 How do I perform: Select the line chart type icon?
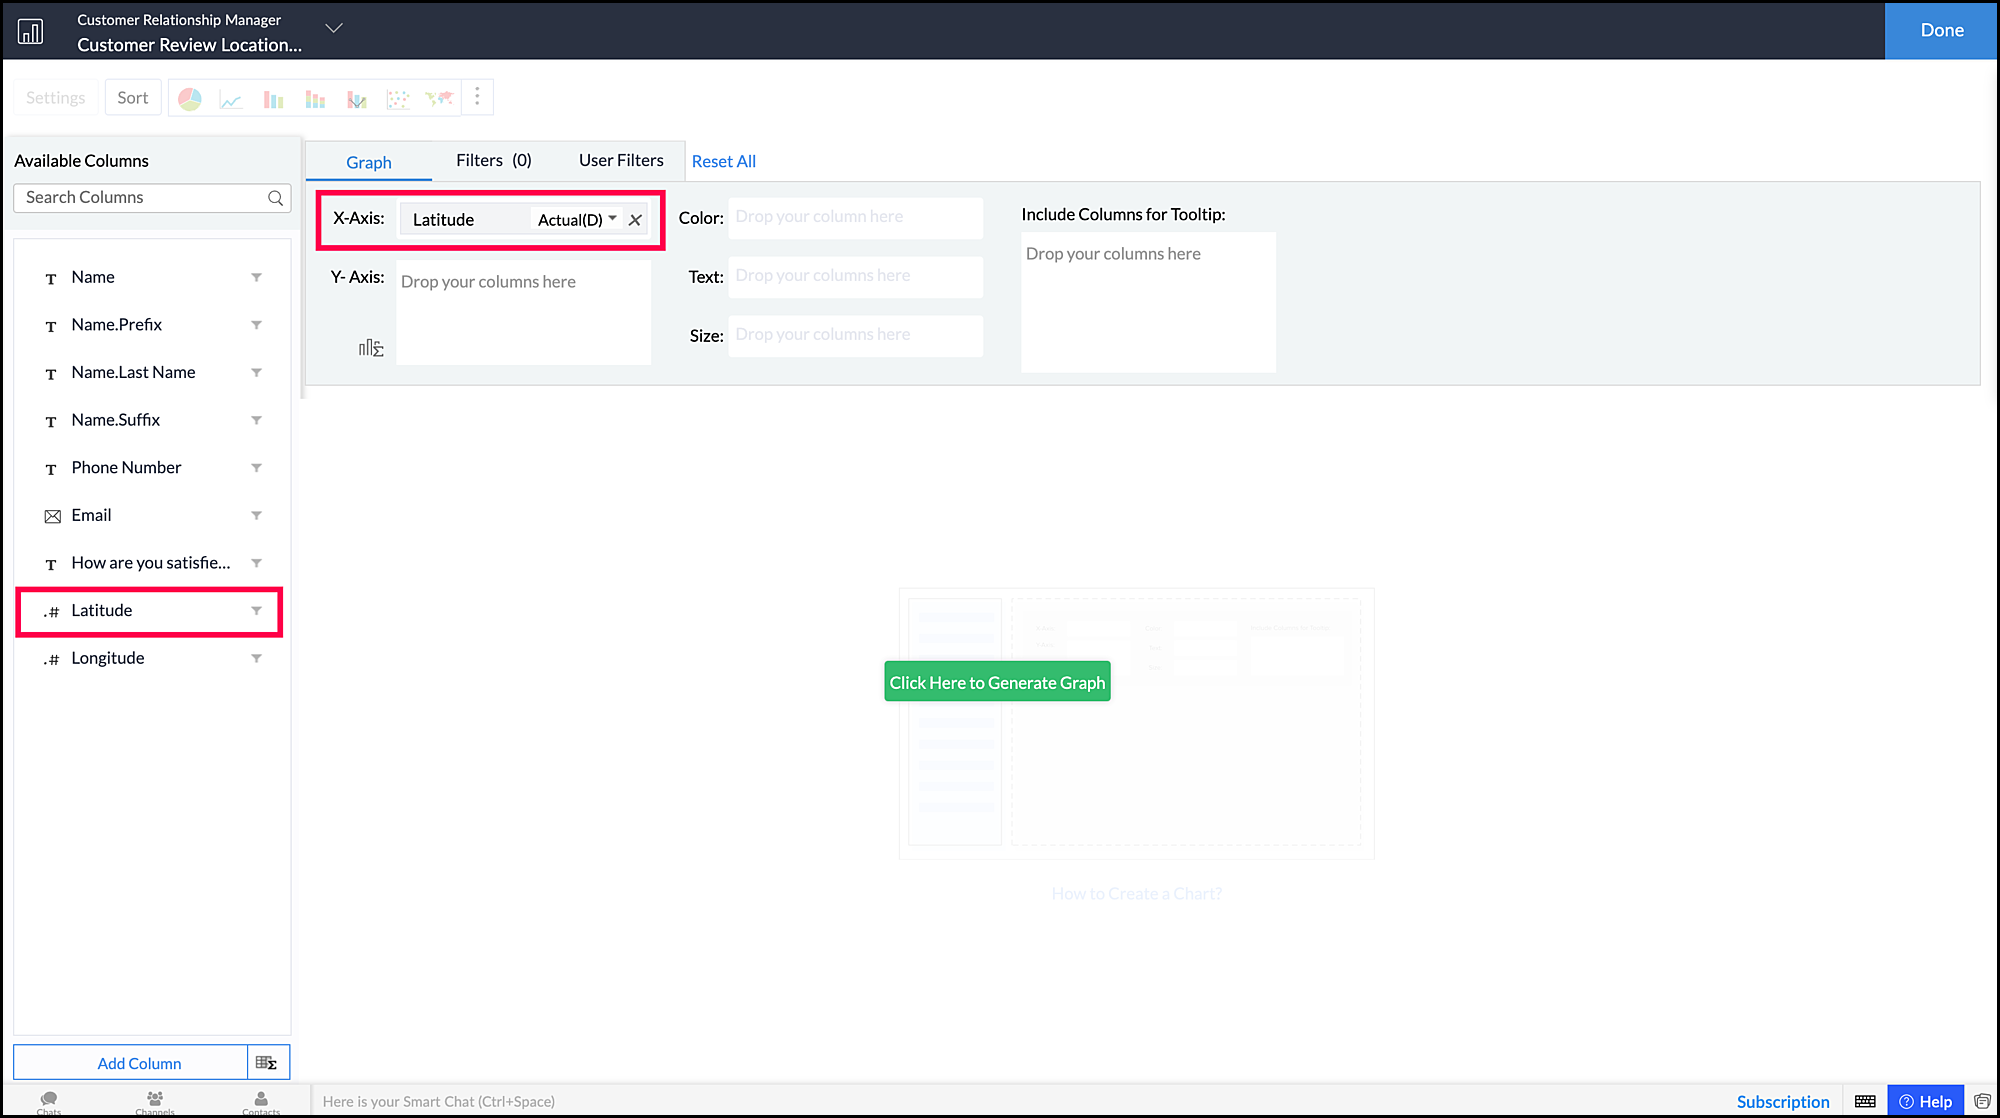pos(231,98)
